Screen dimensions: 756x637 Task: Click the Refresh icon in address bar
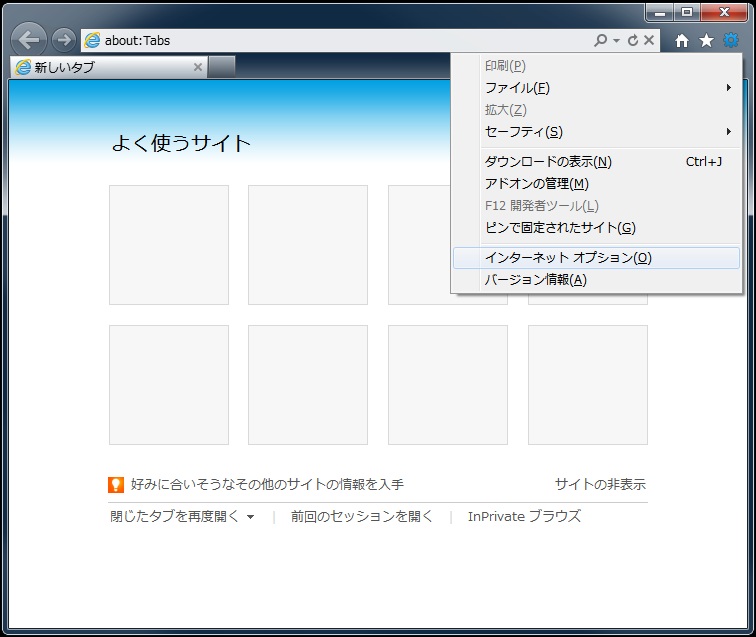(x=633, y=40)
